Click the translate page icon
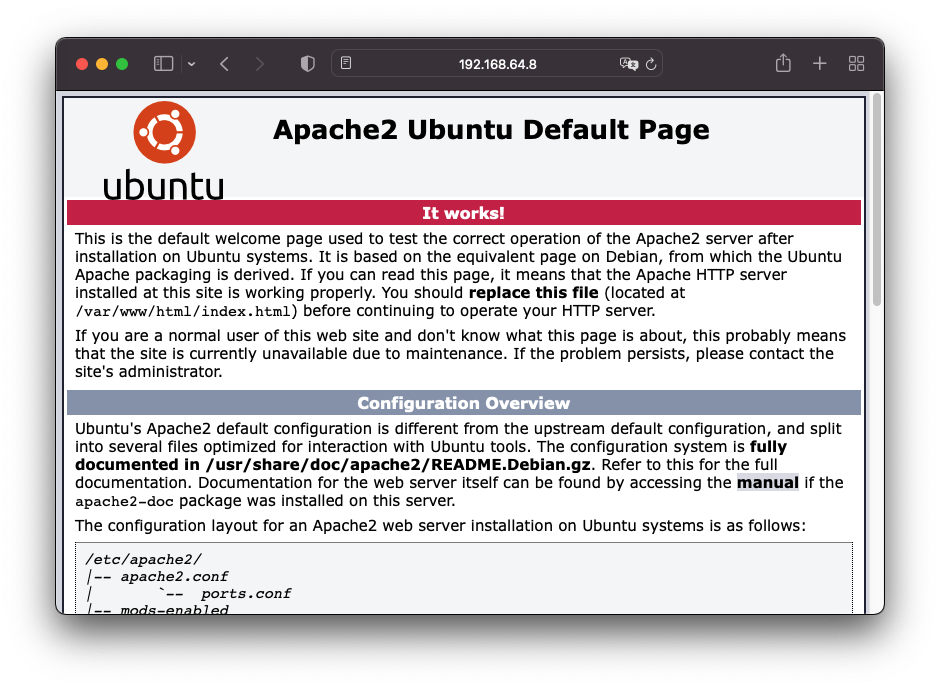Image resolution: width=940 pixels, height=688 pixels. click(x=628, y=64)
